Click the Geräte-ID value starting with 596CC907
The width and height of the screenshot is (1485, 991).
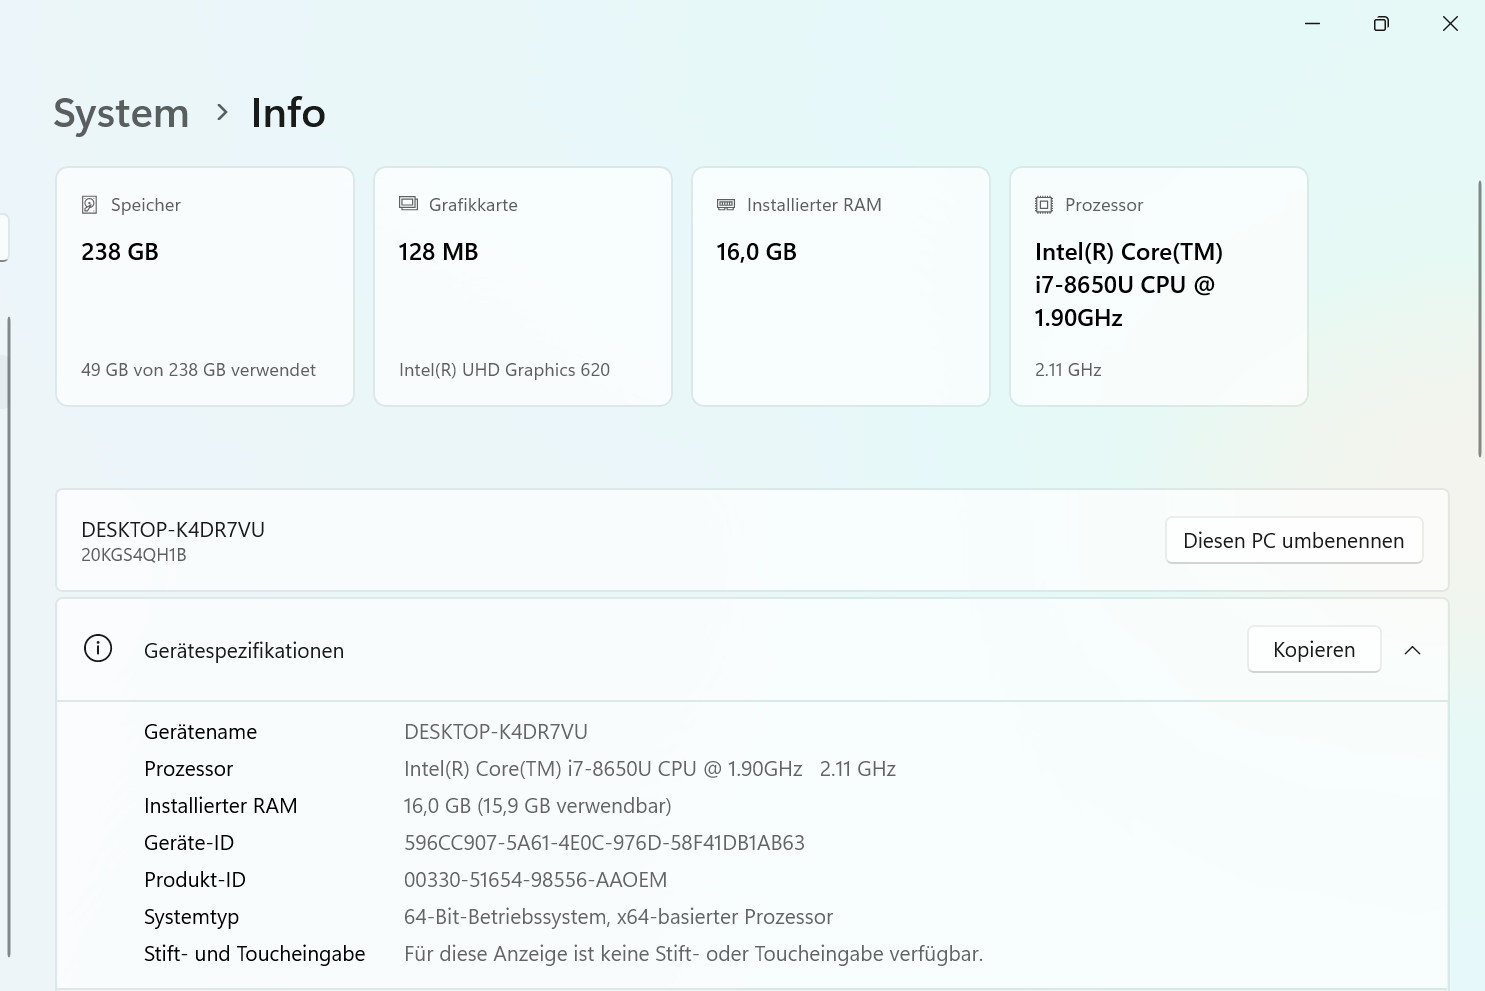click(604, 843)
